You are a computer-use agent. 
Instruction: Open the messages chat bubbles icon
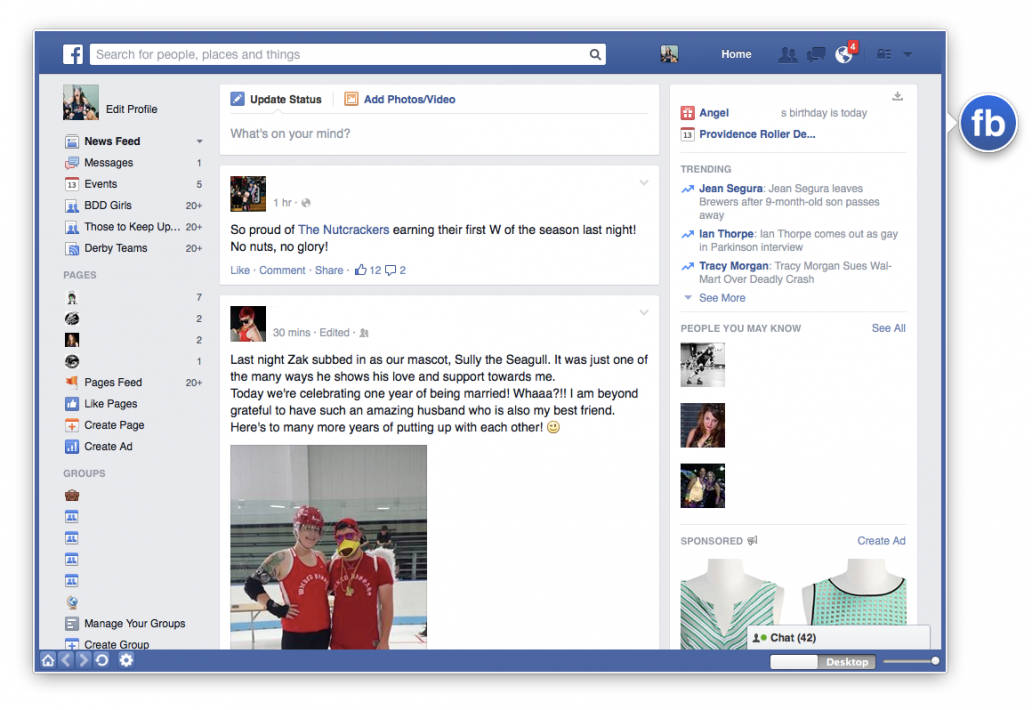pos(816,55)
